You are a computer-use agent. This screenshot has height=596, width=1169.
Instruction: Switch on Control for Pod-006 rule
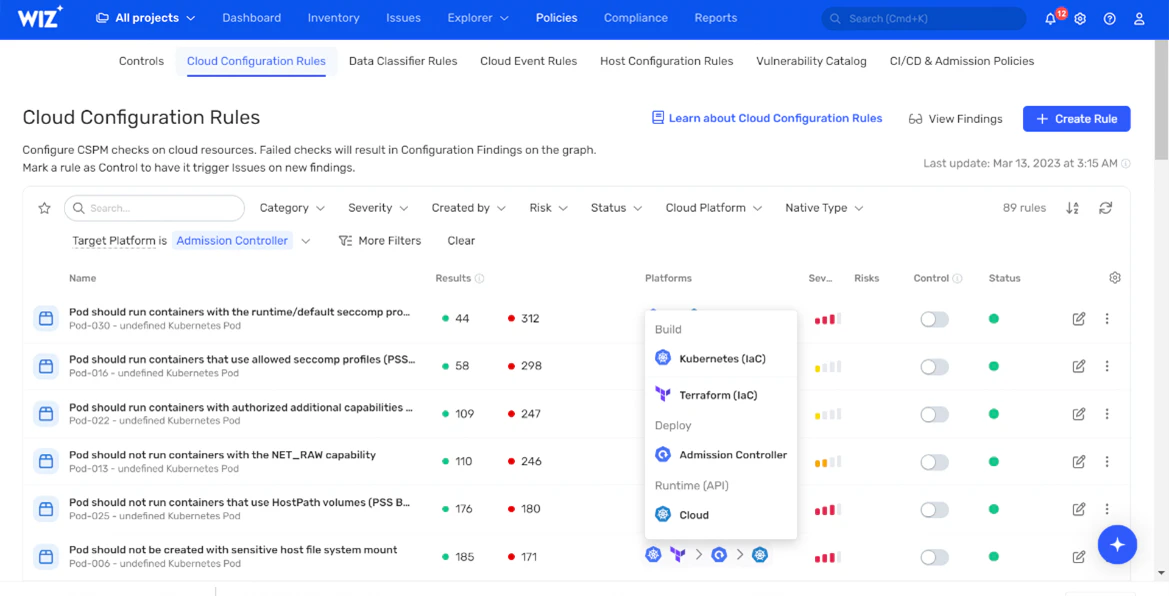tap(934, 557)
